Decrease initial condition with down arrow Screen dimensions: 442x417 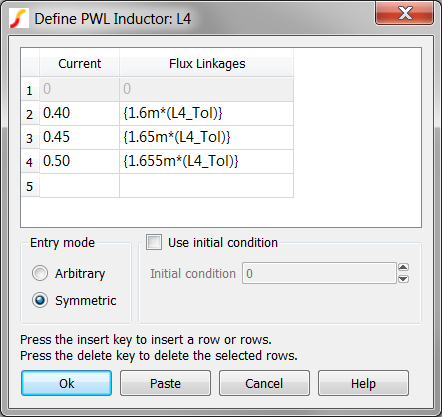click(x=403, y=279)
